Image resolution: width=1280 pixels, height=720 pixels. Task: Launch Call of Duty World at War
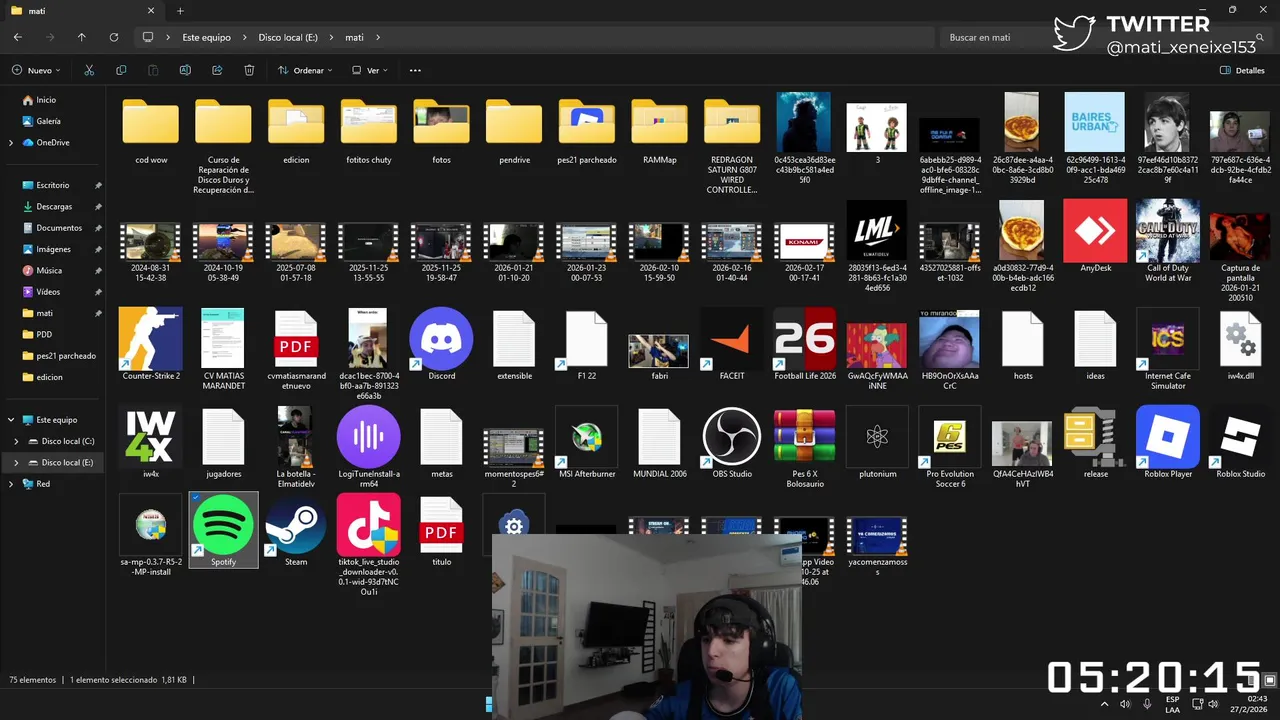pyautogui.click(x=1168, y=231)
